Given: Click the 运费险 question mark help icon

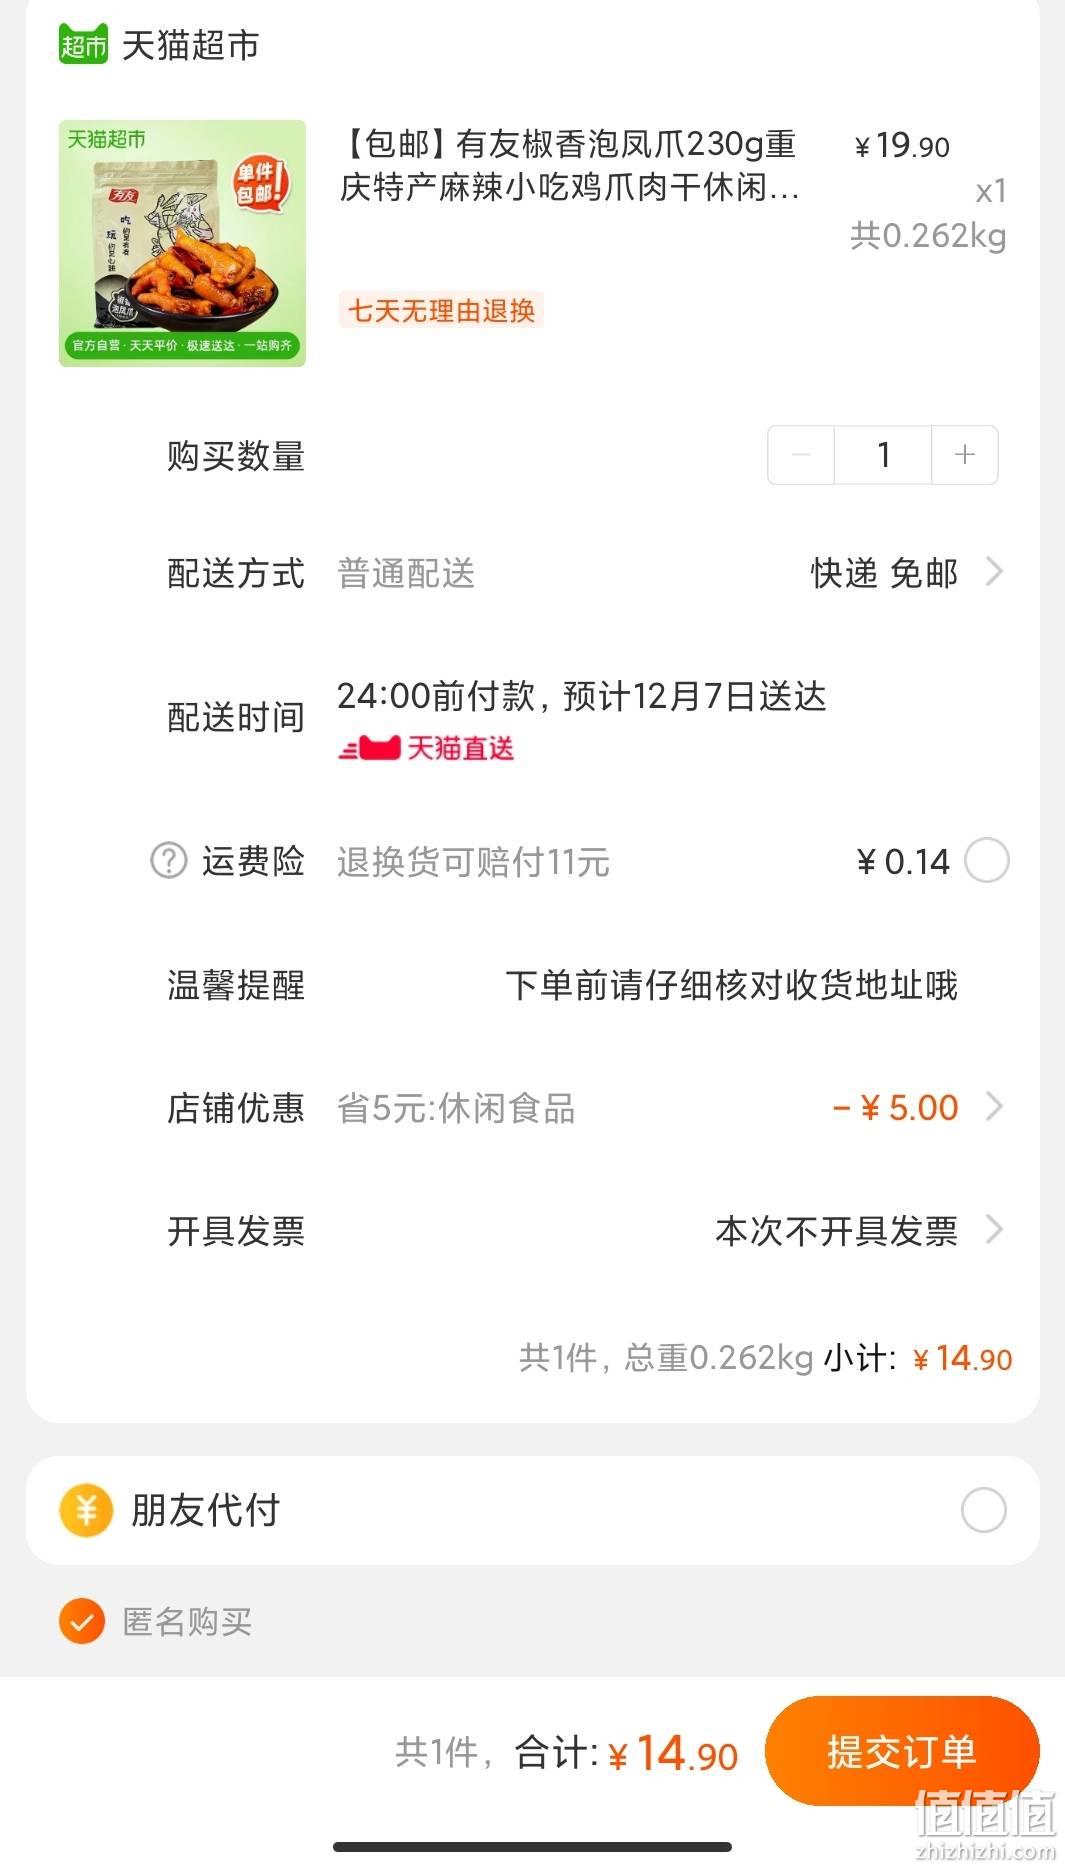Looking at the screenshot, I should pos(169,860).
